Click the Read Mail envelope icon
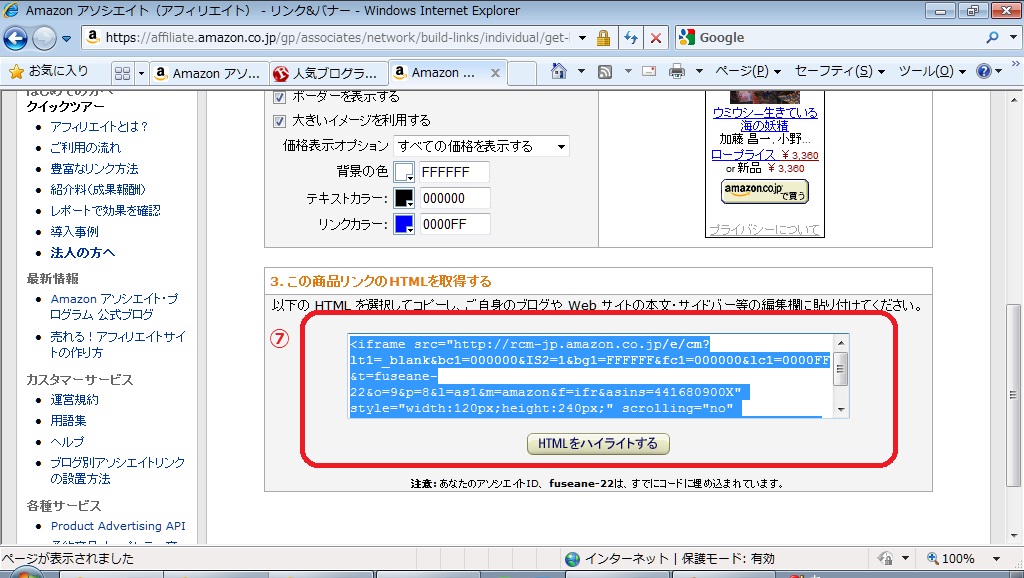This screenshot has width=1024, height=578. [649, 71]
